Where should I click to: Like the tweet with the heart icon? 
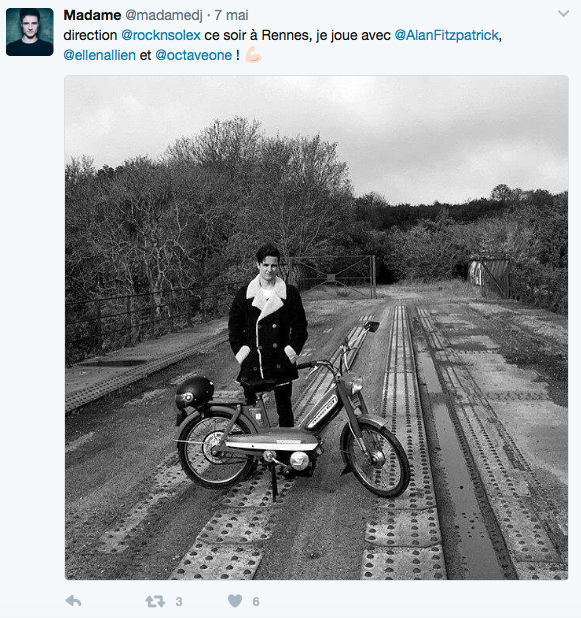click(x=235, y=601)
